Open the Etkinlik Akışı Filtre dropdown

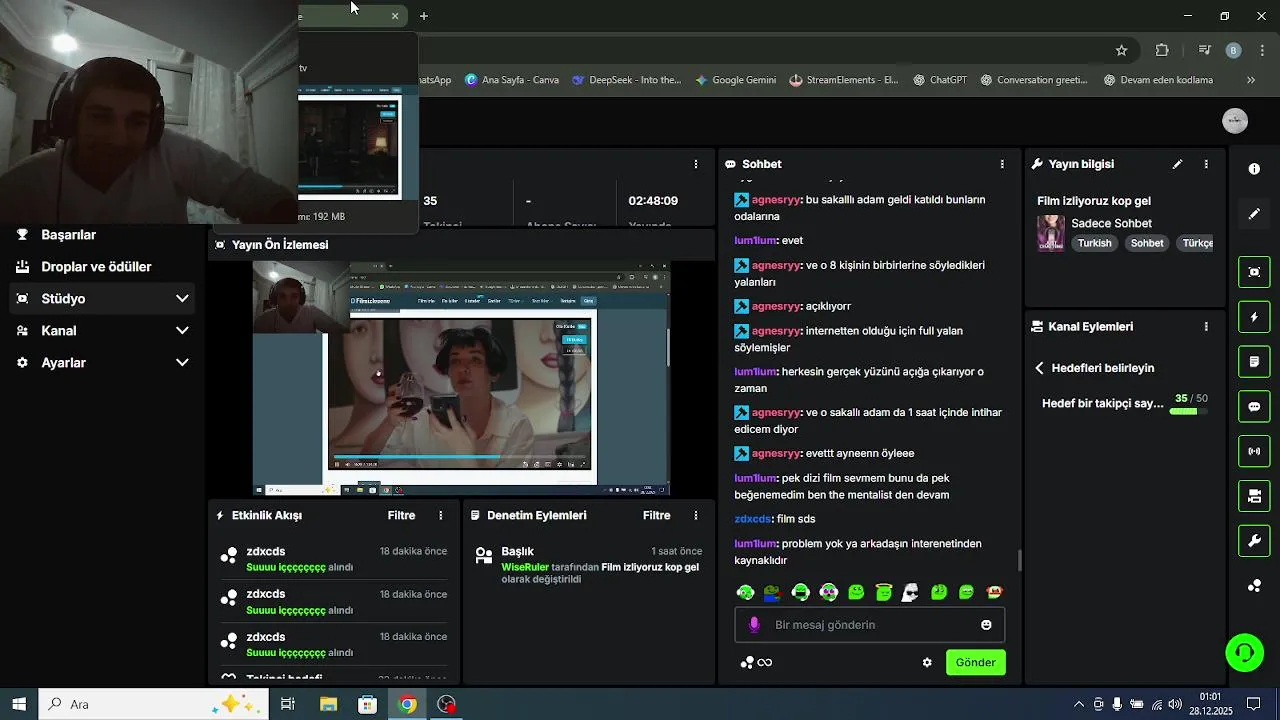401,516
